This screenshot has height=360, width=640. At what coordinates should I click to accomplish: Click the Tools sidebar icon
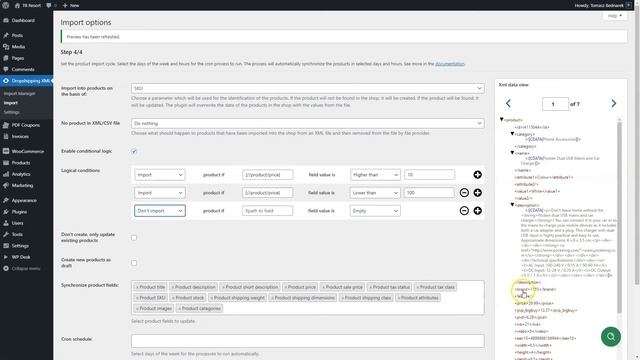[6, 234]
